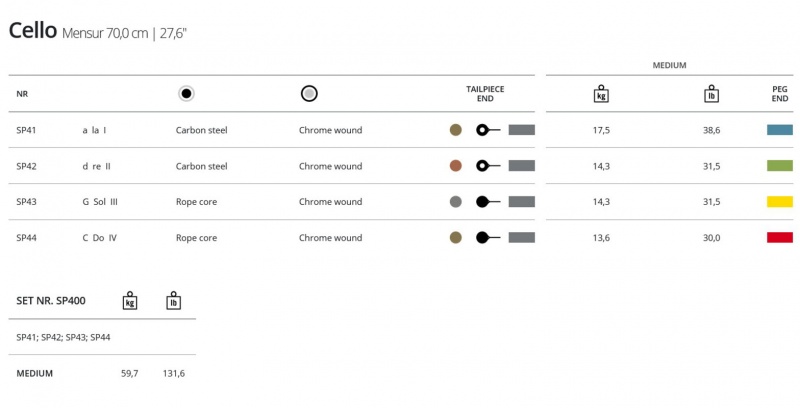Select the red peg end swatch for SP44
This screenshot has width=800, height=408.
click(x=779, y=238)
